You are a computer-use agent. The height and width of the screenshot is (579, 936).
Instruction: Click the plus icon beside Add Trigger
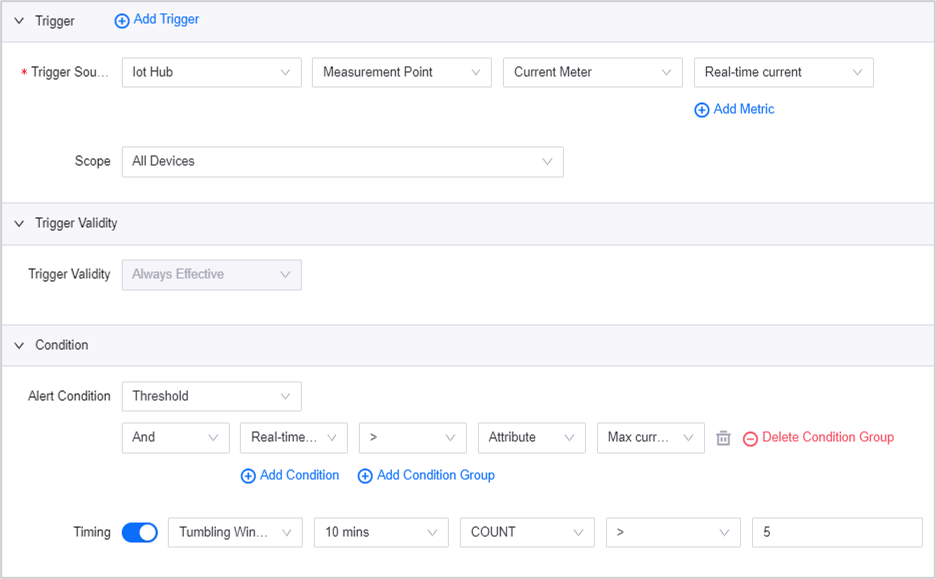click(122, 20)
